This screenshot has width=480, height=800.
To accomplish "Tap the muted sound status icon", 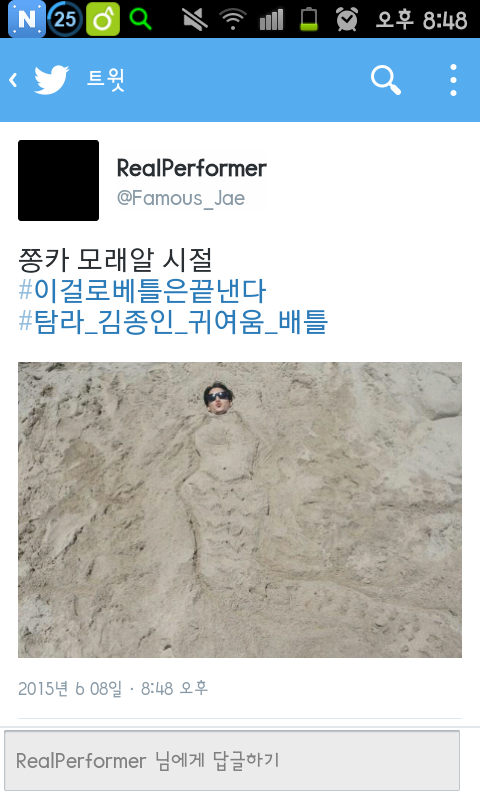I will point(195,19).
